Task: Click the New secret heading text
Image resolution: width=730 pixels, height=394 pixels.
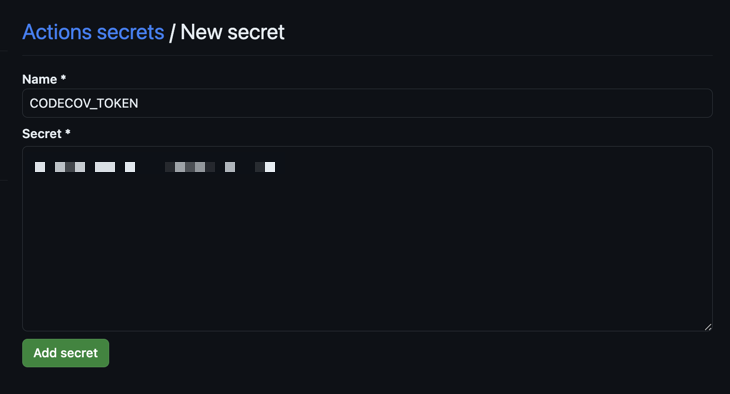Action: [x=232, y=32]
